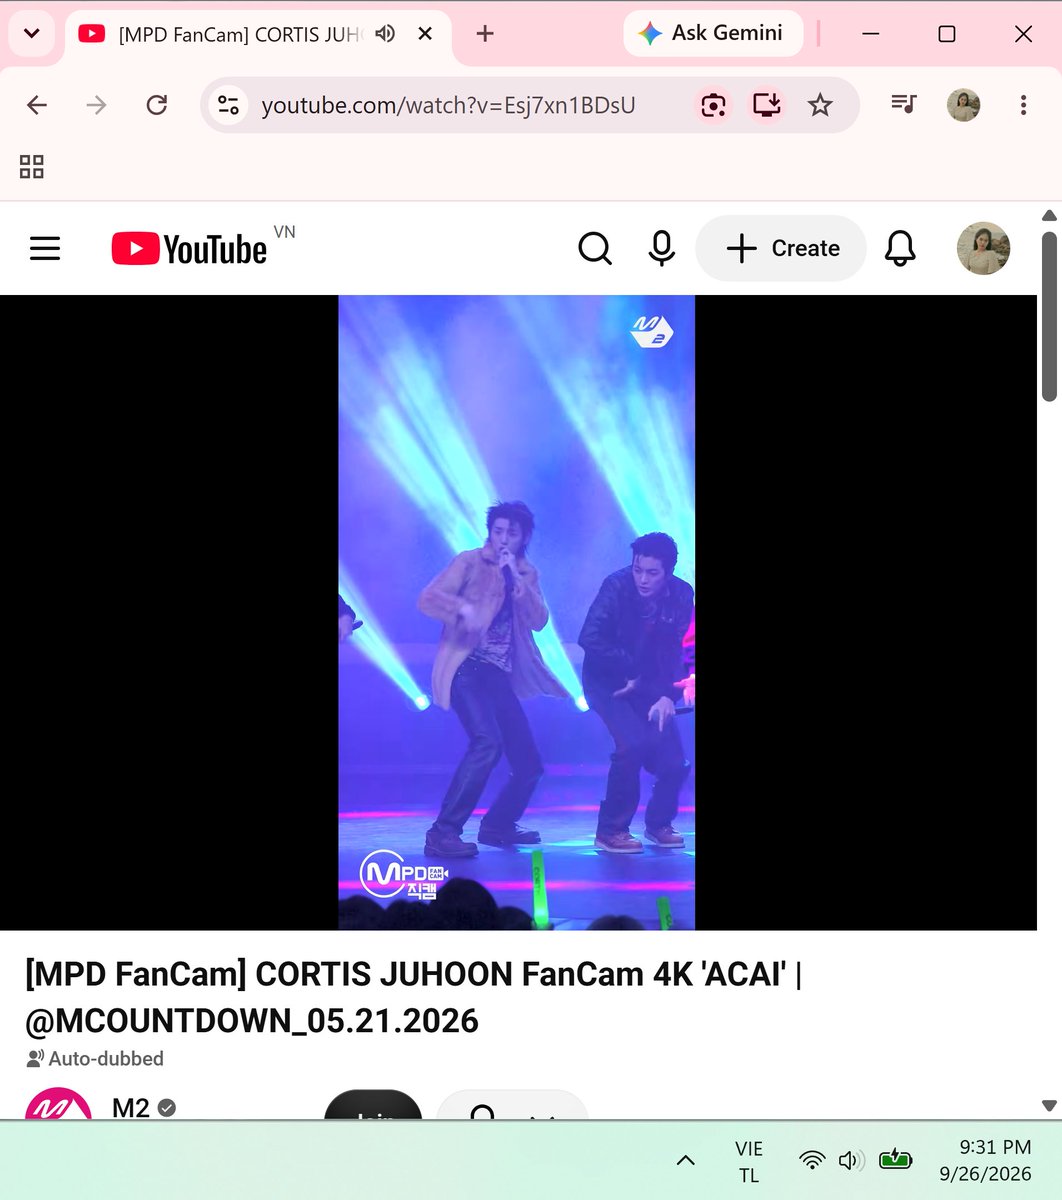Click the page vertical scrollbar thumb
This screenshot has height=1200, width=1062.
click(1049, 317)
